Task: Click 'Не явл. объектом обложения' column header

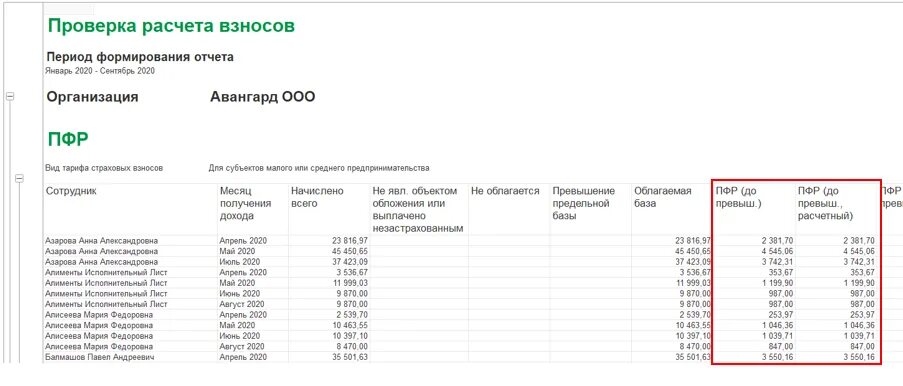Action: [x=418, y=210]
